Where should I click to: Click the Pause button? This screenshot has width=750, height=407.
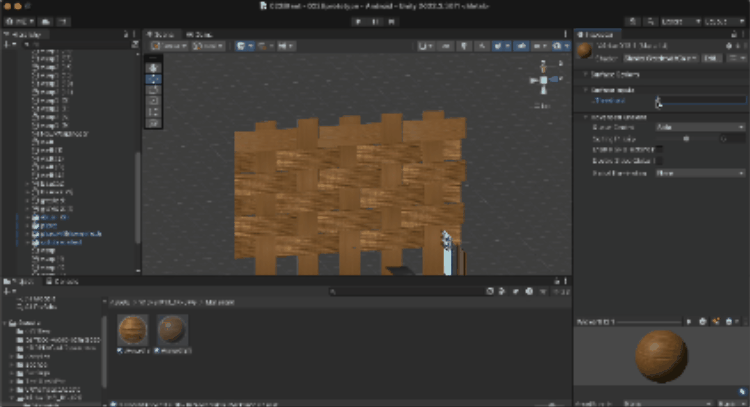pyautogui.click(x=375, y=22)
